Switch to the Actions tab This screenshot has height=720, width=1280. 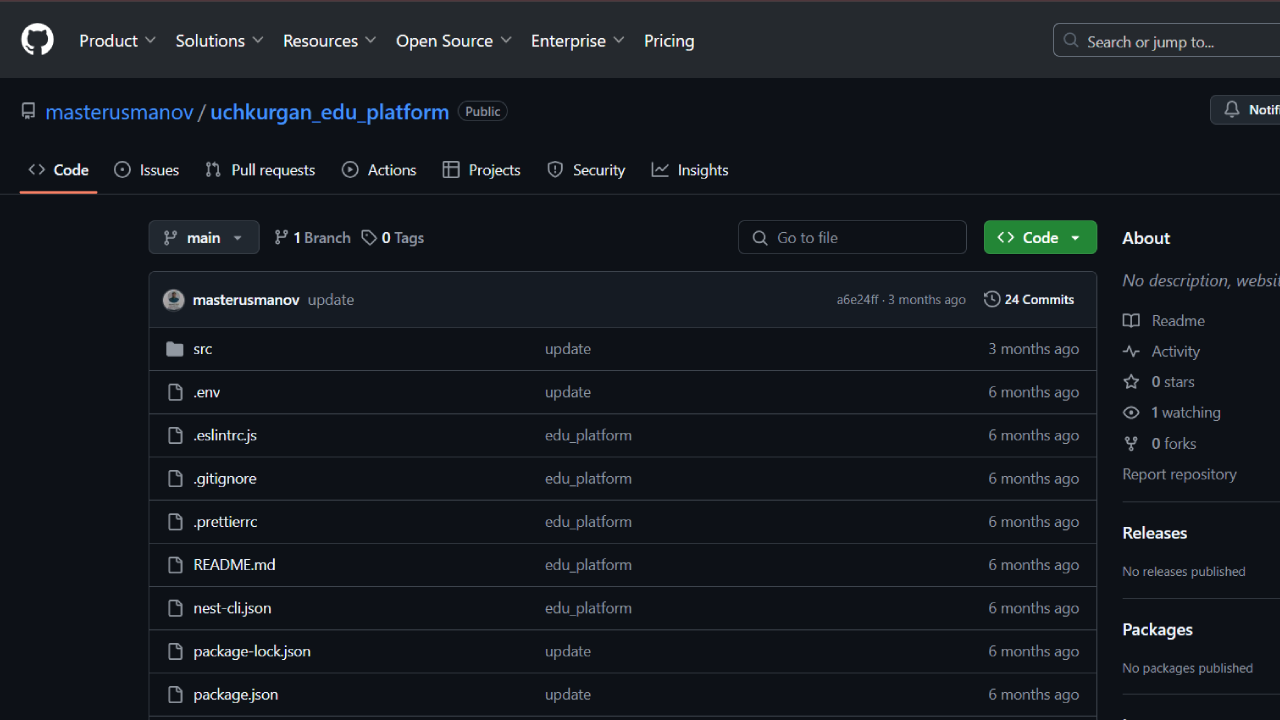379,170
